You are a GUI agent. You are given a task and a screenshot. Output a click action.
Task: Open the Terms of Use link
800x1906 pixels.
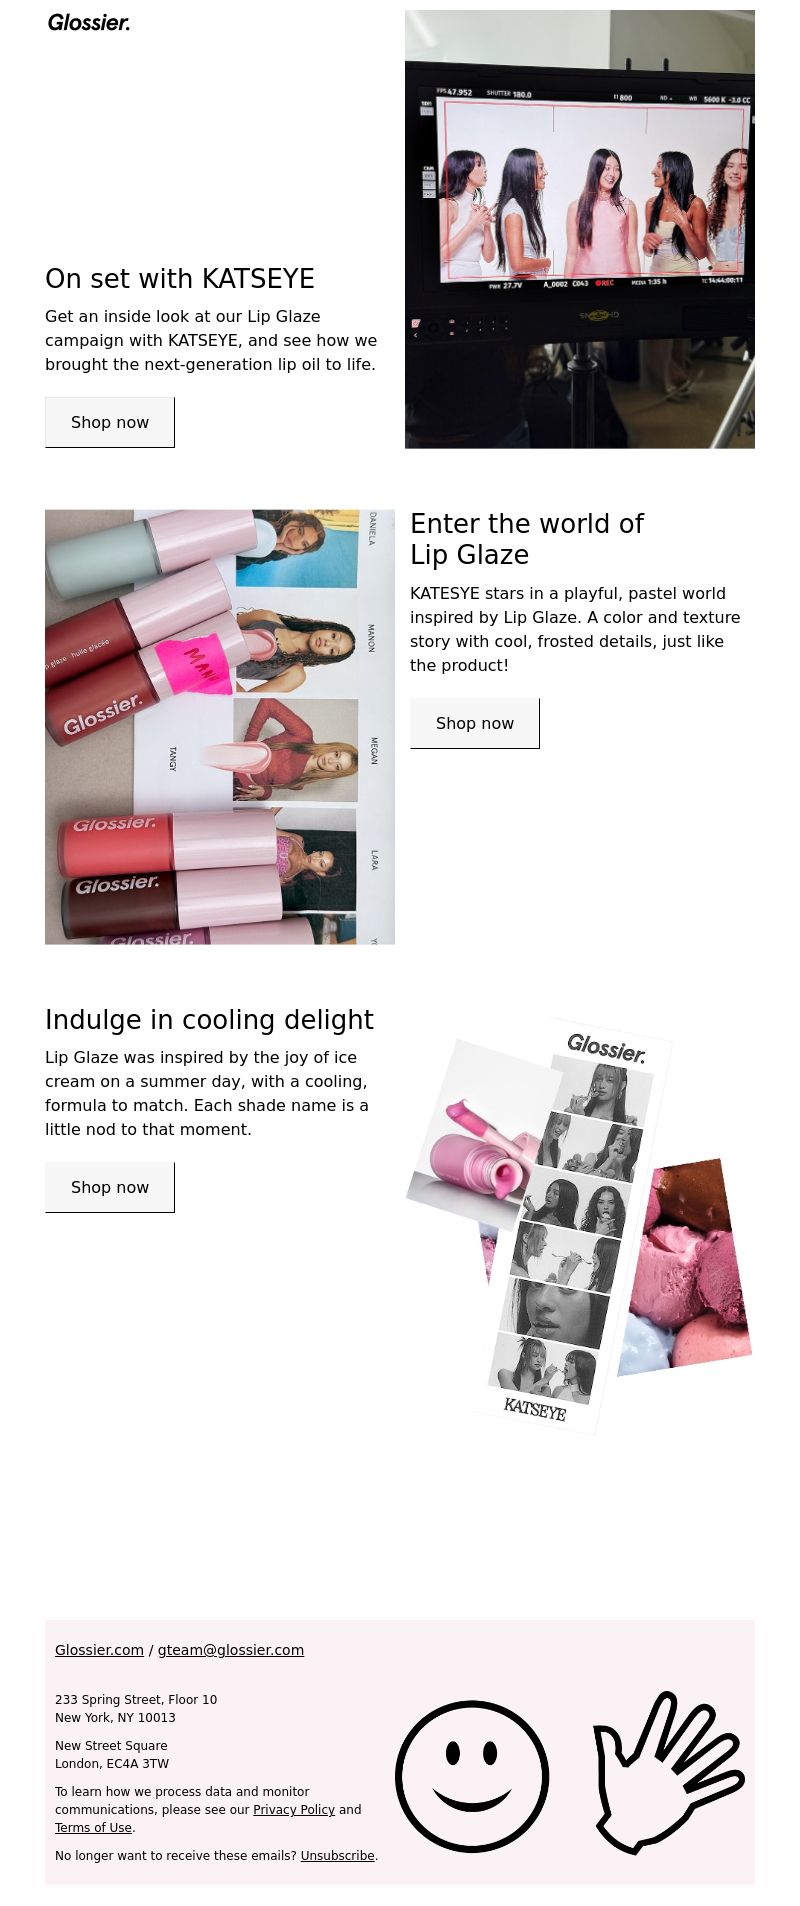[x=93, y=1828]
